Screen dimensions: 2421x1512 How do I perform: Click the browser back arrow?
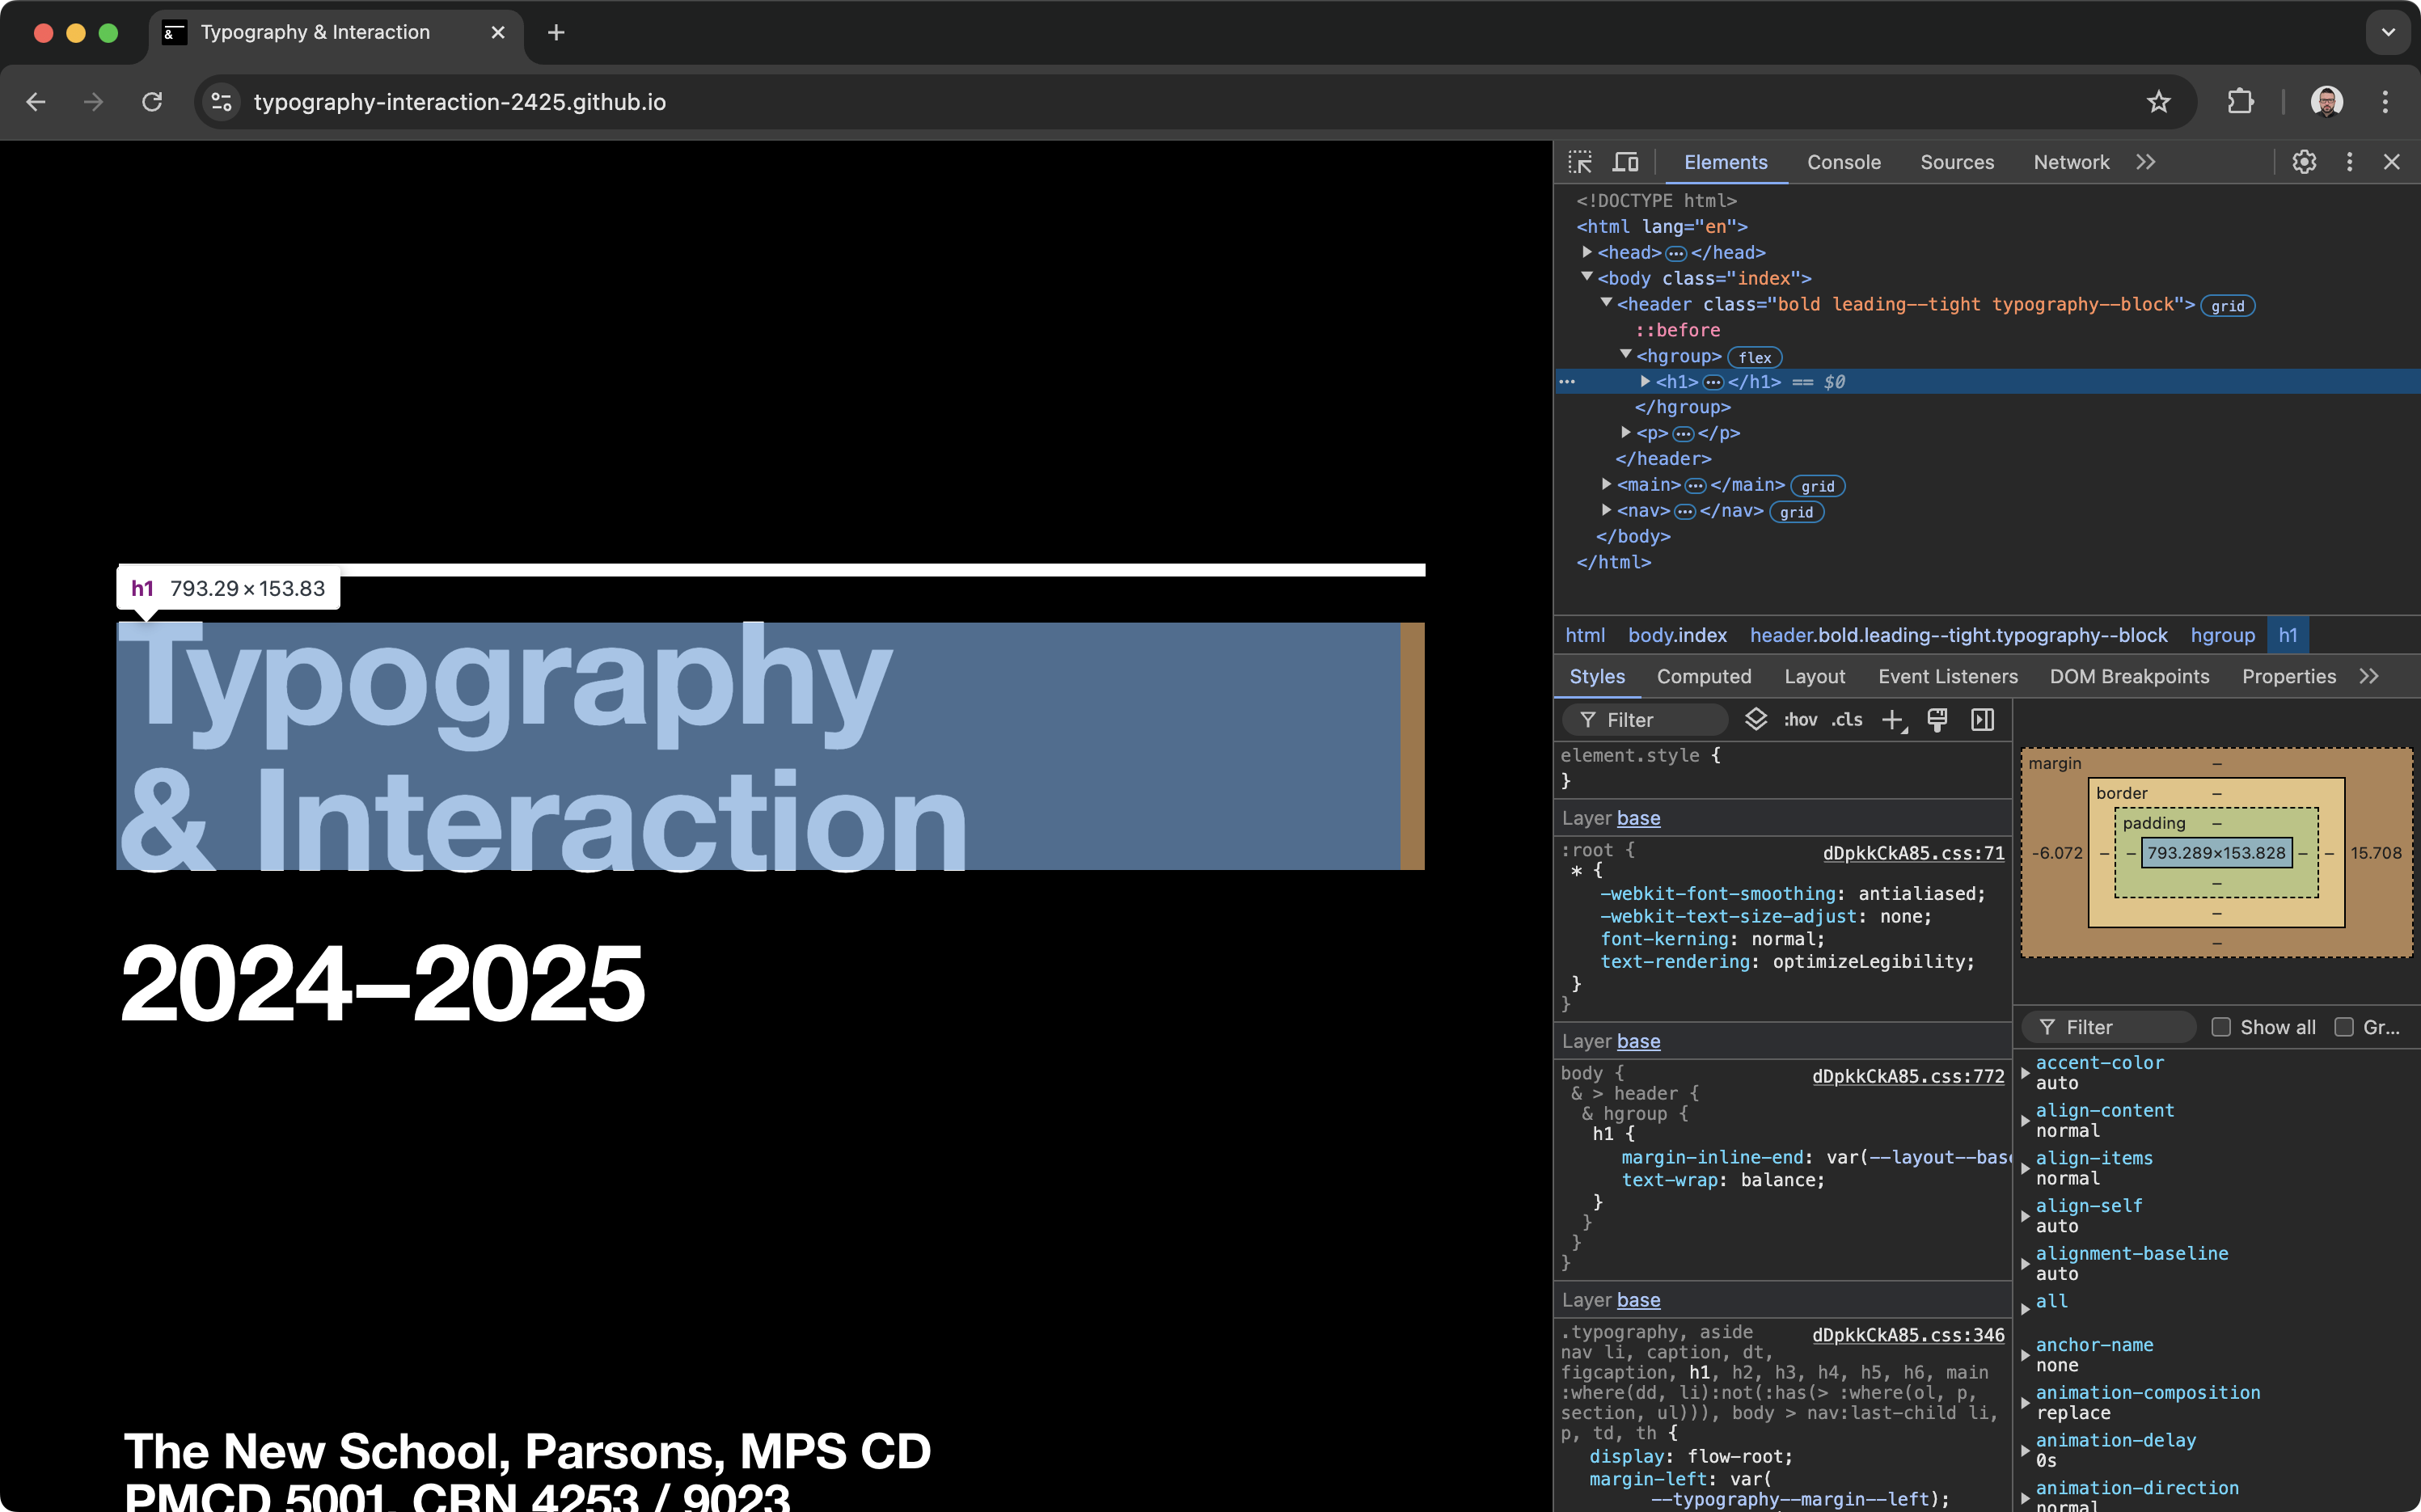tap(36, 102)
